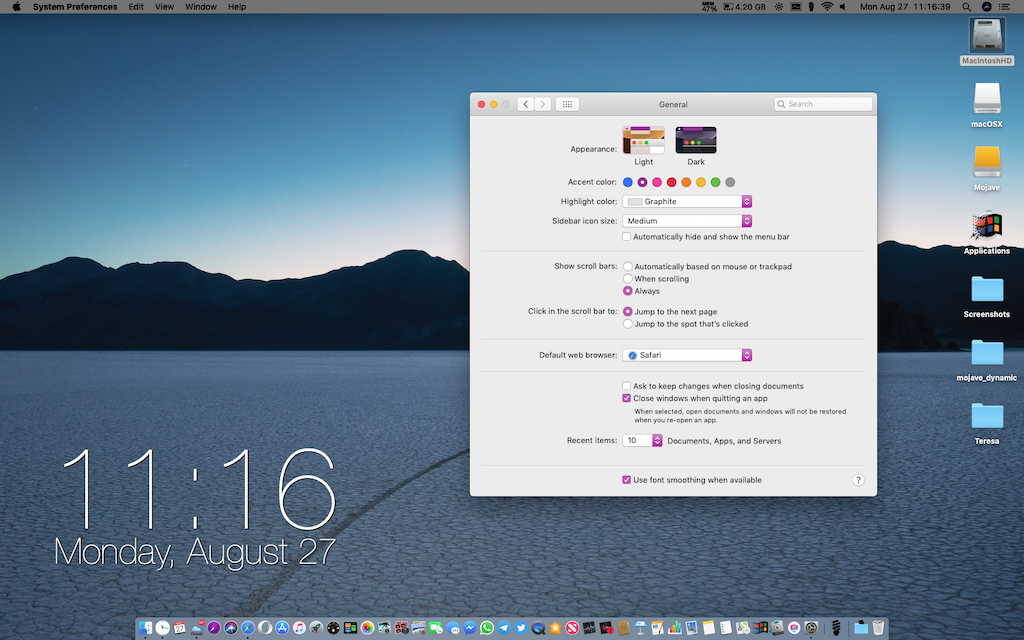Uncheck Close windows when quitting an app

[x=626, y=398]
